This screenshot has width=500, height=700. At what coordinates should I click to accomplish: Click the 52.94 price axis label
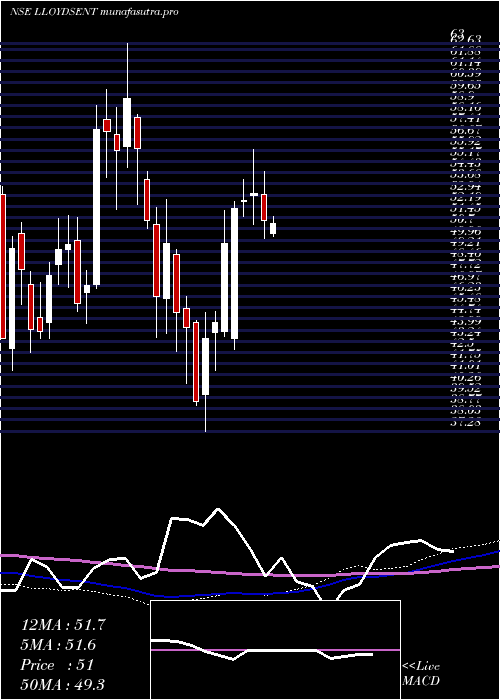coord(465,186)
